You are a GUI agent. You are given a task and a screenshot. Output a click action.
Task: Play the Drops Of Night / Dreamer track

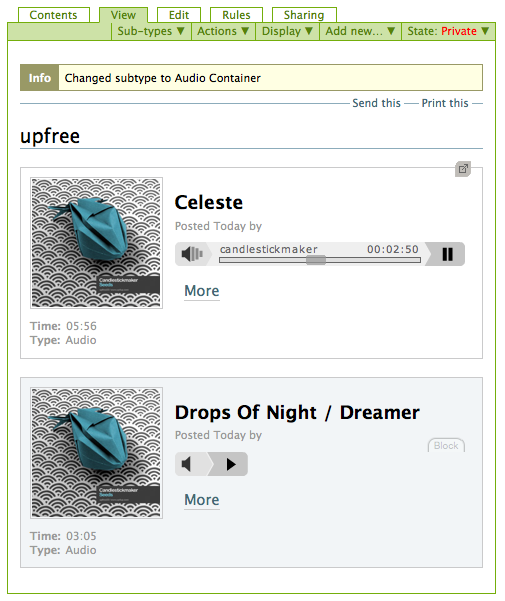point(231,464)
